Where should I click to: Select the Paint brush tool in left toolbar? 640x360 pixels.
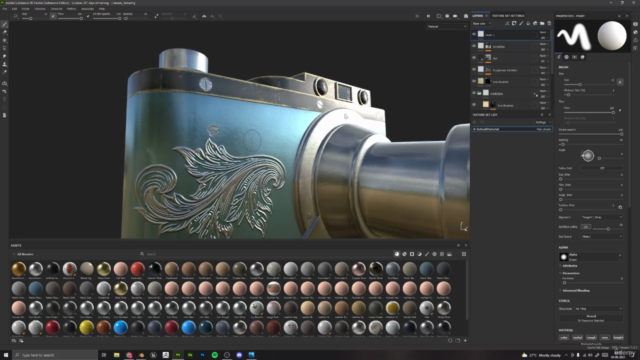4,24
